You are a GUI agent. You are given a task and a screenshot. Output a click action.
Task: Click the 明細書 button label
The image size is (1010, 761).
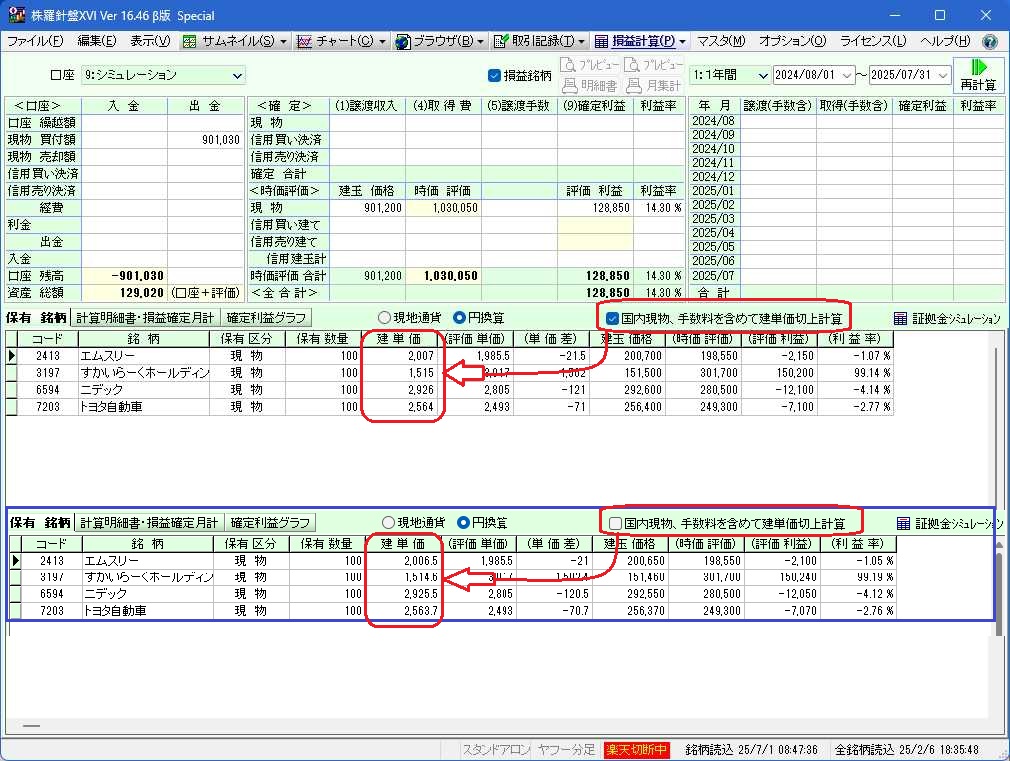click(x=598, y=86)
